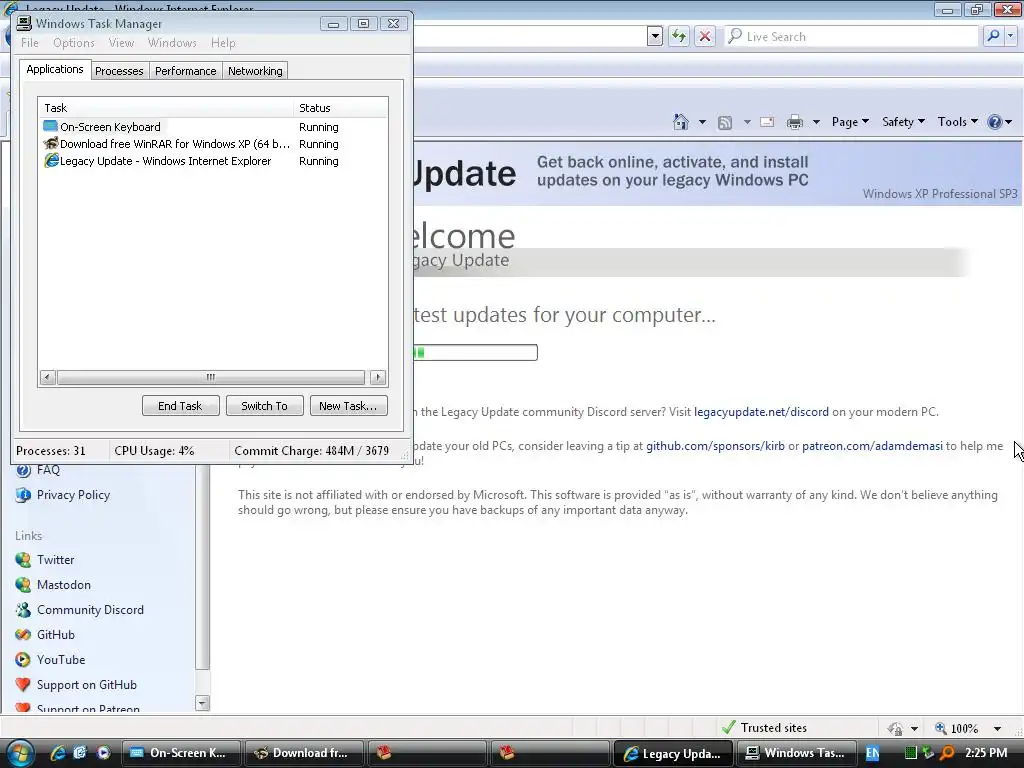Click the Task column header
Image resolution: width=1024 pixels, height=768 pixels.
[x=167, y=108]
